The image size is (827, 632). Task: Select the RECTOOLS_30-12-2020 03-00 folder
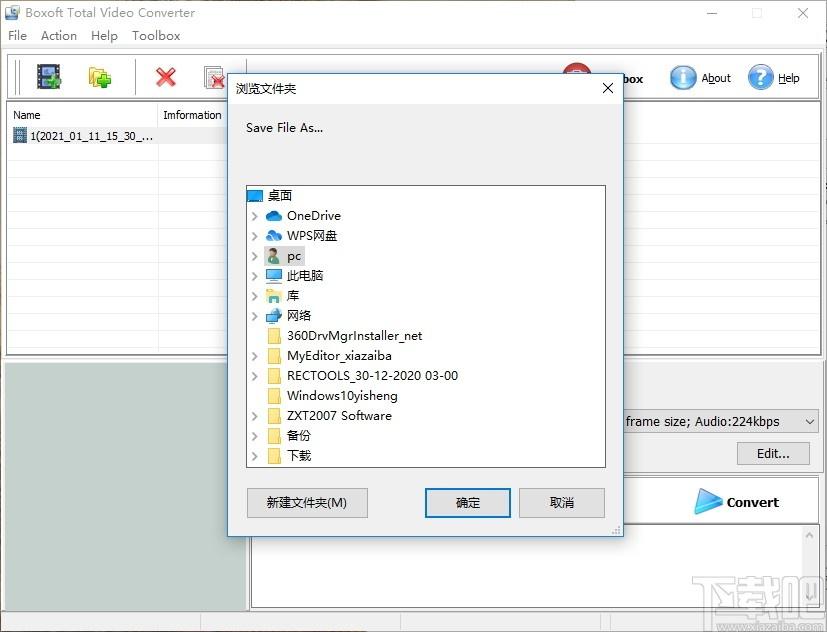point(372,376)
